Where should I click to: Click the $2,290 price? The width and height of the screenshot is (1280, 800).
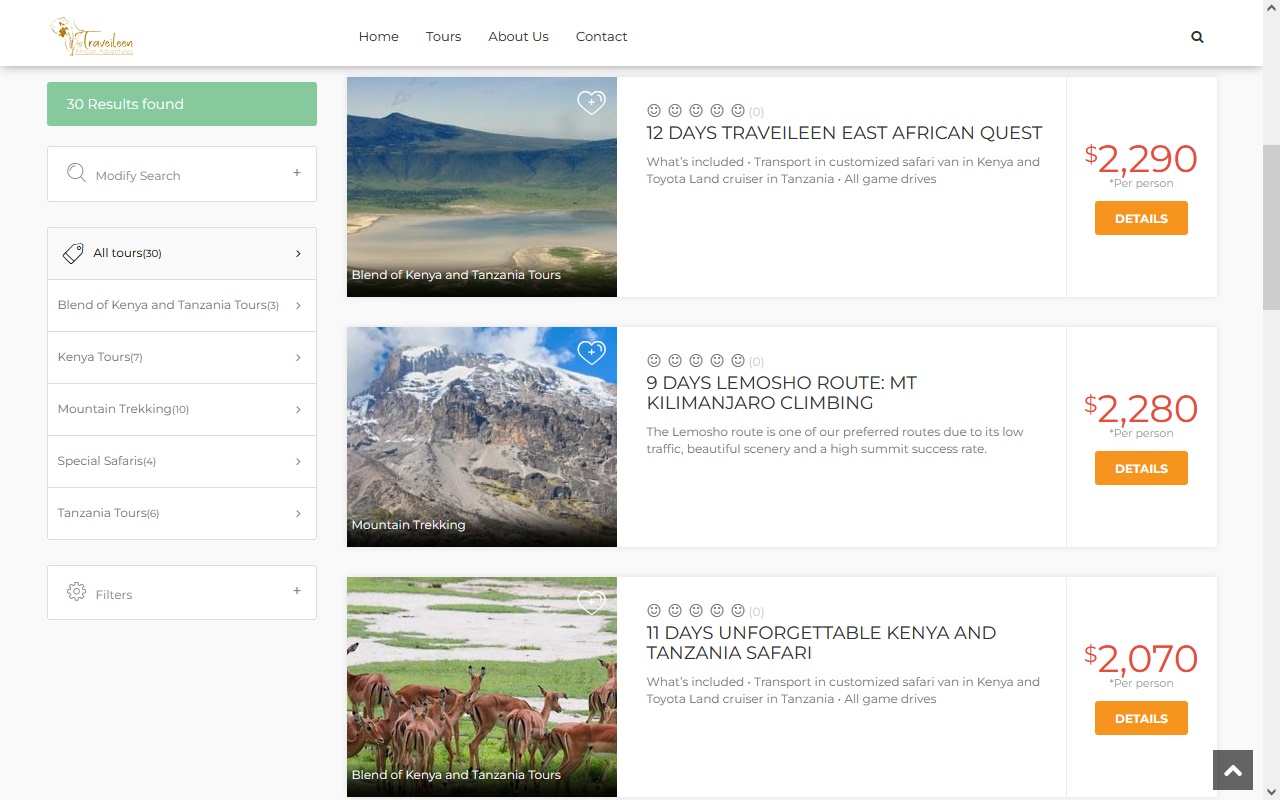coord(1141,159)
